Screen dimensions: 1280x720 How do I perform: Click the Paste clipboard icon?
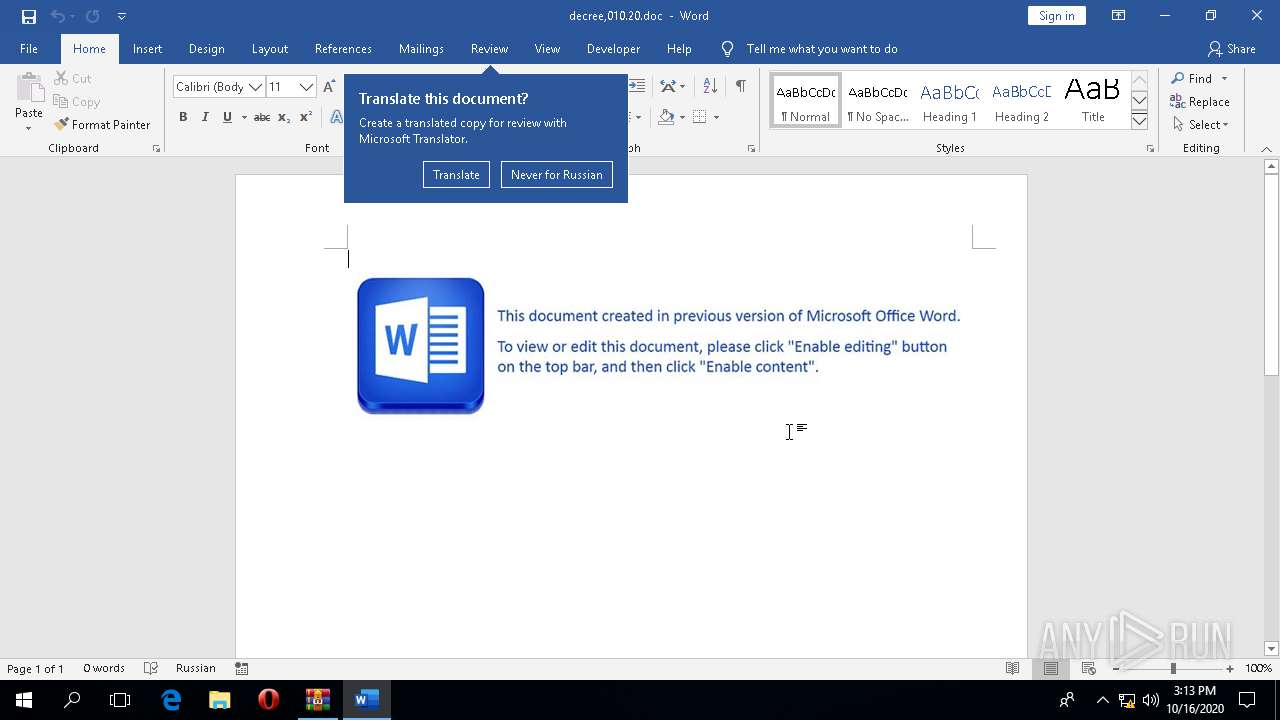point(29,88)
